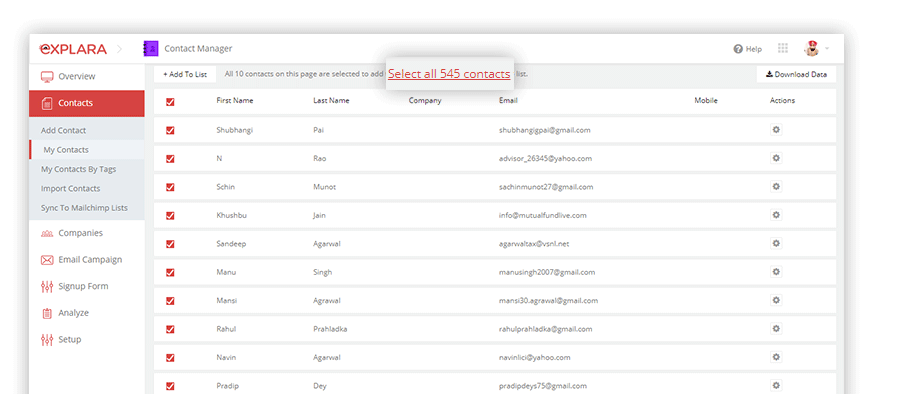The image size is (900, 405).
Task: Click first name Khushbu cell
Action: click(x=231, y=215)
